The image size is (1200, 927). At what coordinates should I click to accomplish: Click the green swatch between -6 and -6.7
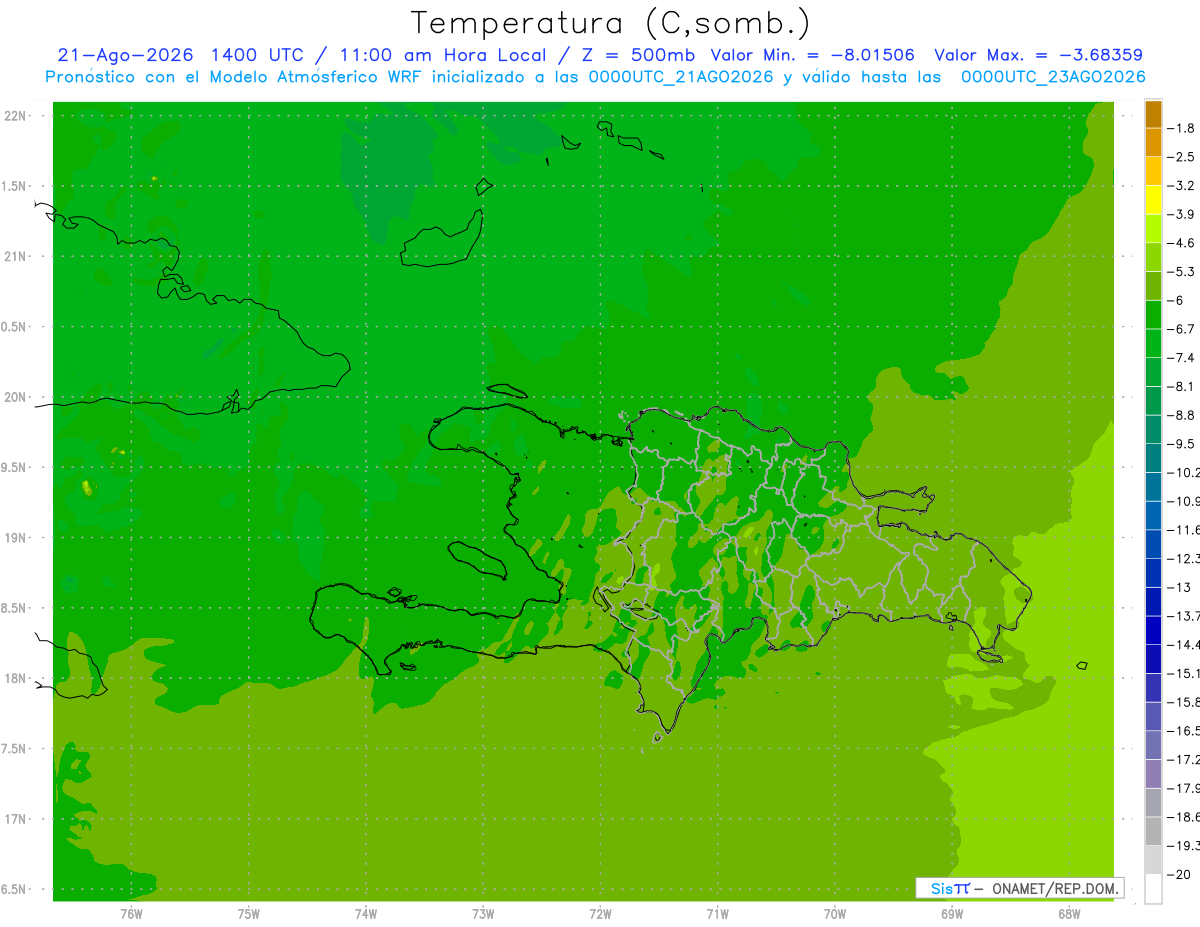pyautogui.click(x=1153, y=315)
